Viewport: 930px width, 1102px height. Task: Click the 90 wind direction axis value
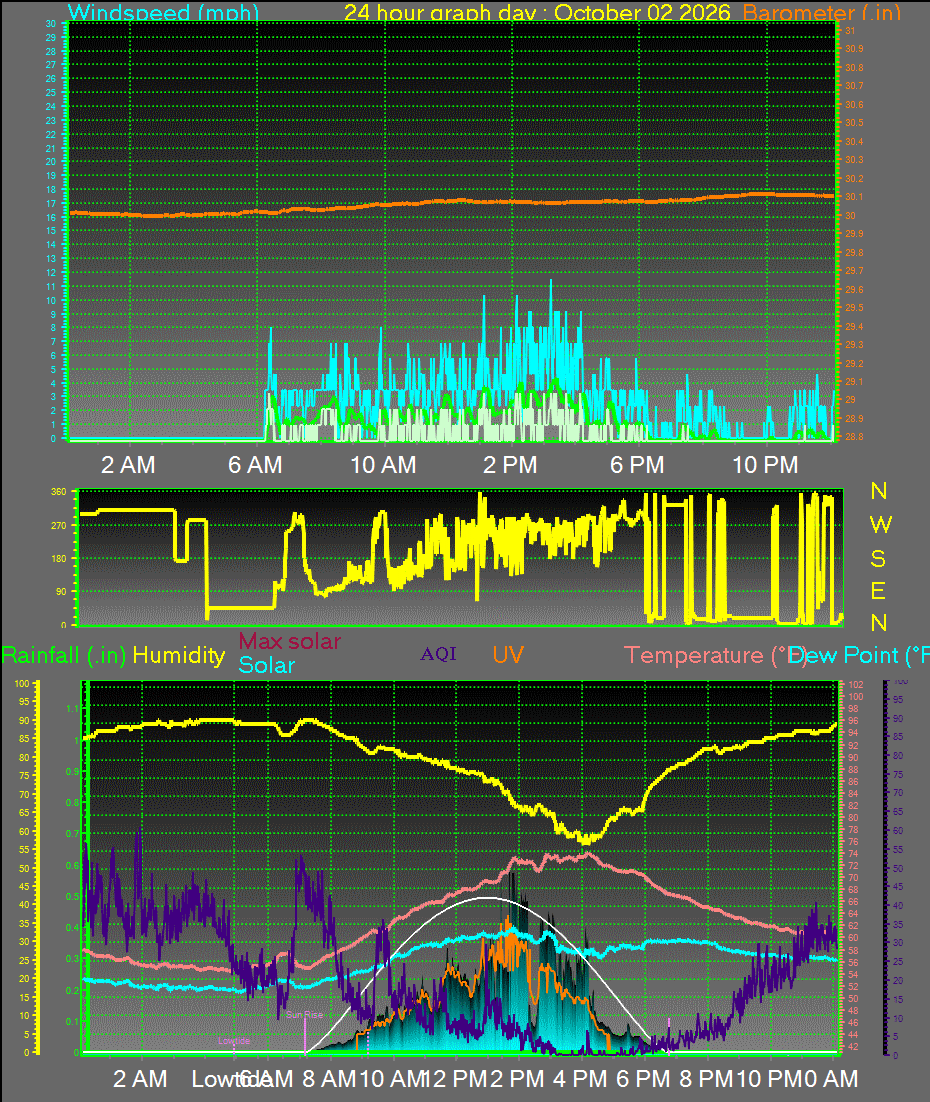62,592
